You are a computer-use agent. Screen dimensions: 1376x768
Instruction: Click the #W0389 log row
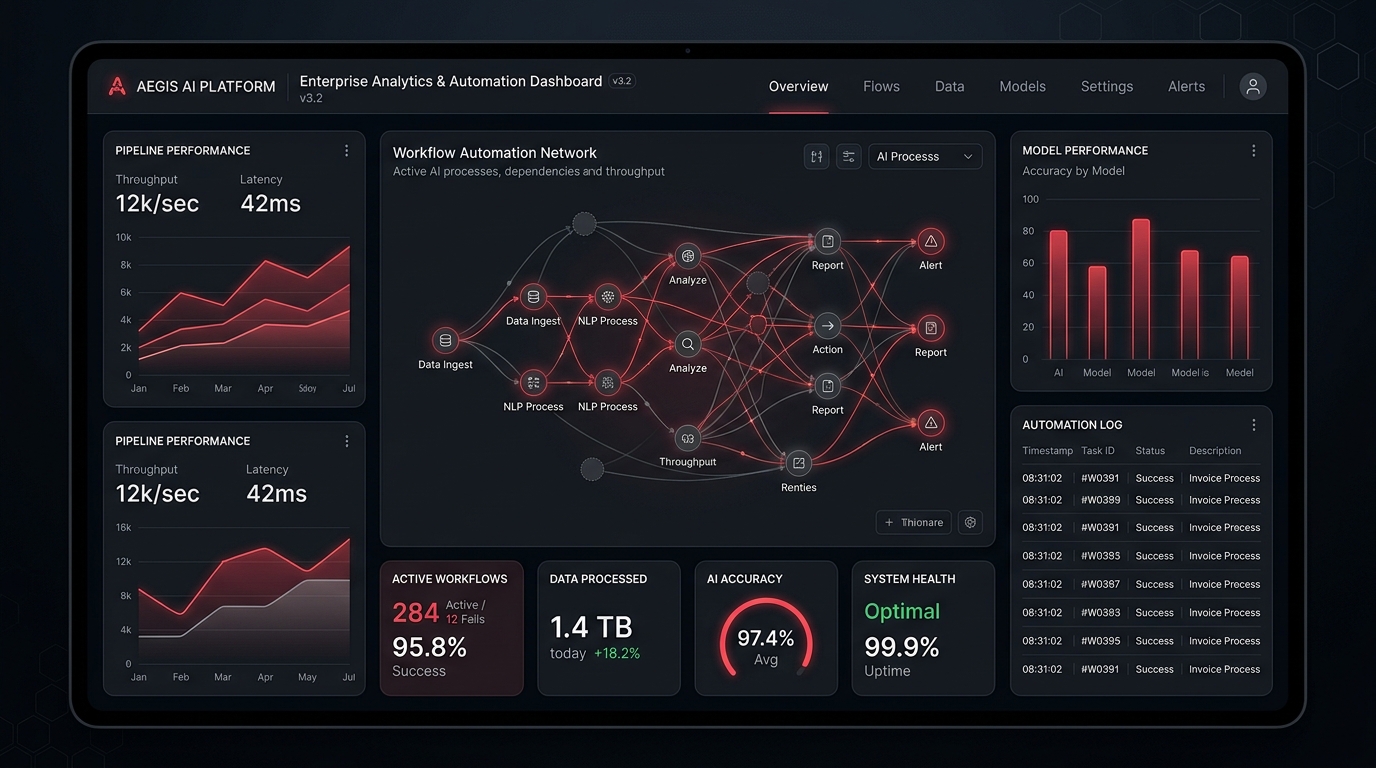[x=1141, y=500]
